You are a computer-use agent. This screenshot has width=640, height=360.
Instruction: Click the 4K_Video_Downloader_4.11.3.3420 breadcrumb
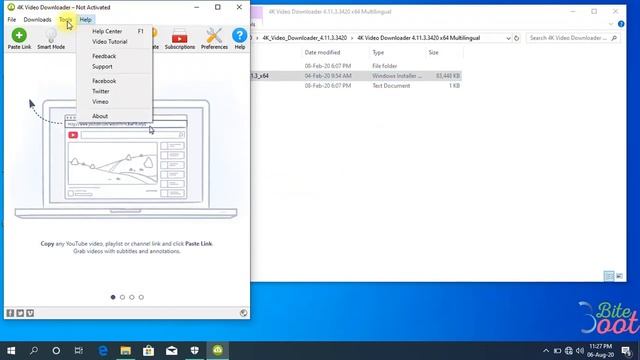[305, 38]
